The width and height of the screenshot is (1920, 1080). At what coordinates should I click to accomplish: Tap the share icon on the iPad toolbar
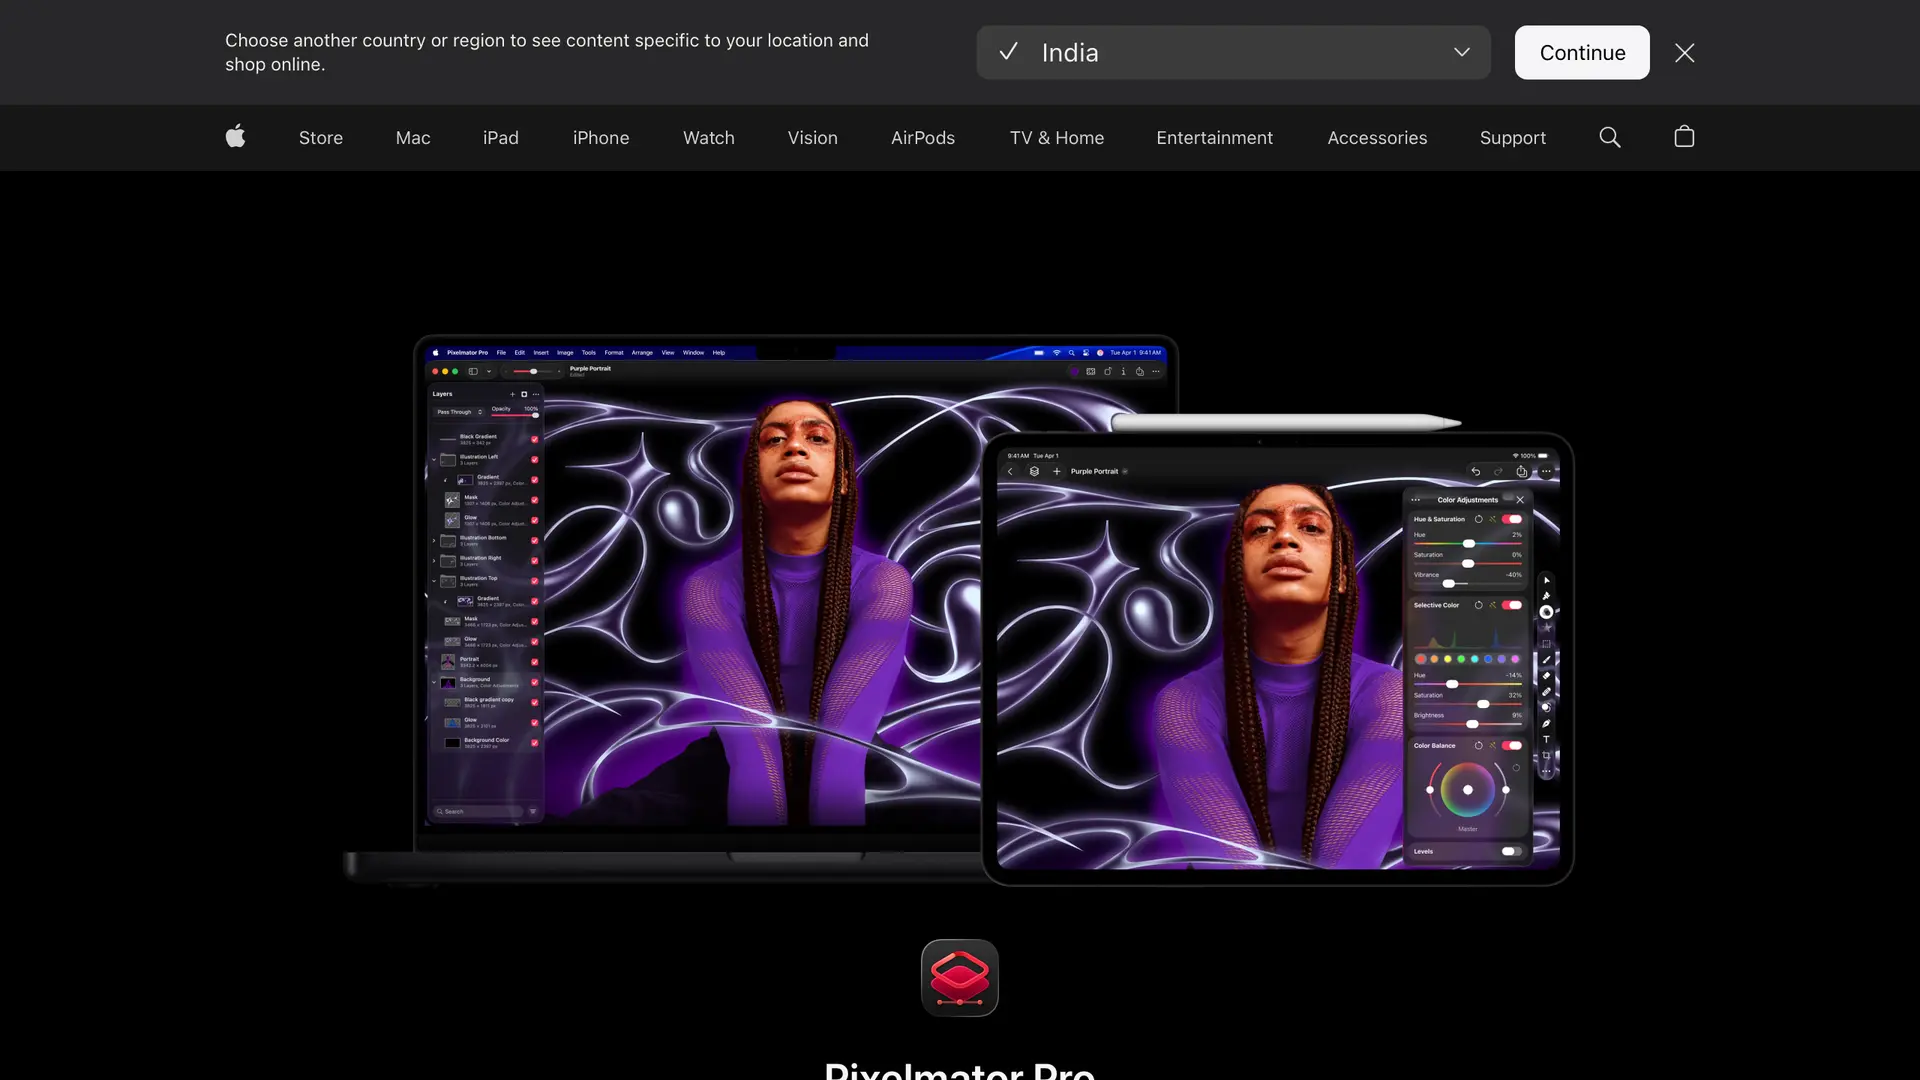tap(1522, 471)
